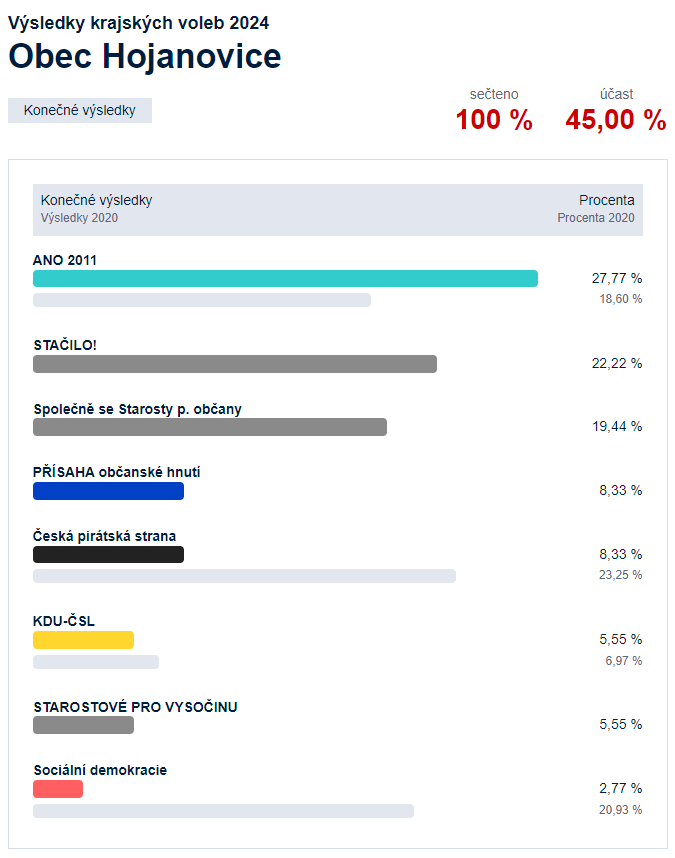The image size is (675, 858).
Task: Click the yellow KDU-ČSL result bar
Action: point(83,640)
